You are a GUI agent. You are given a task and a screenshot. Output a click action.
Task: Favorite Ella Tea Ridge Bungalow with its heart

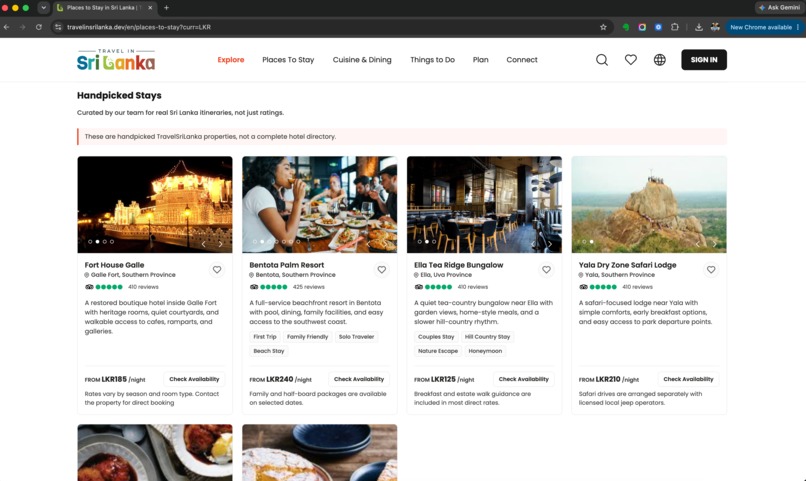(x=546, y=270)
